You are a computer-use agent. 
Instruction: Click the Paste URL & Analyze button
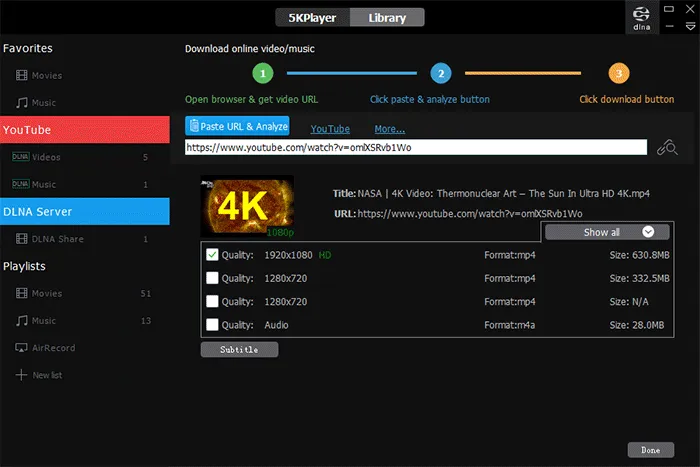(x=238, y=127)
